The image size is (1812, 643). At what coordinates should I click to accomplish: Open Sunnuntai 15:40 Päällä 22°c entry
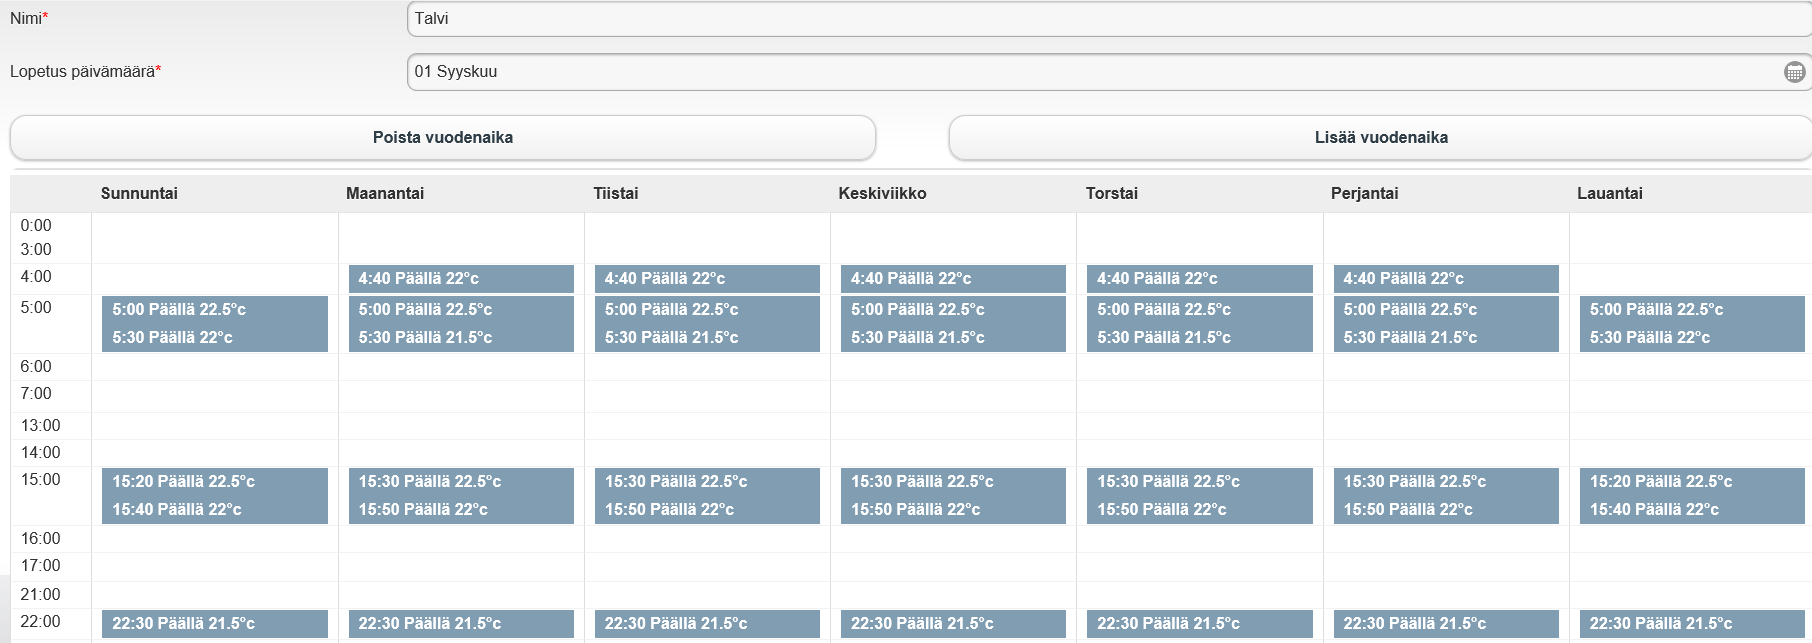coord(215,510)
